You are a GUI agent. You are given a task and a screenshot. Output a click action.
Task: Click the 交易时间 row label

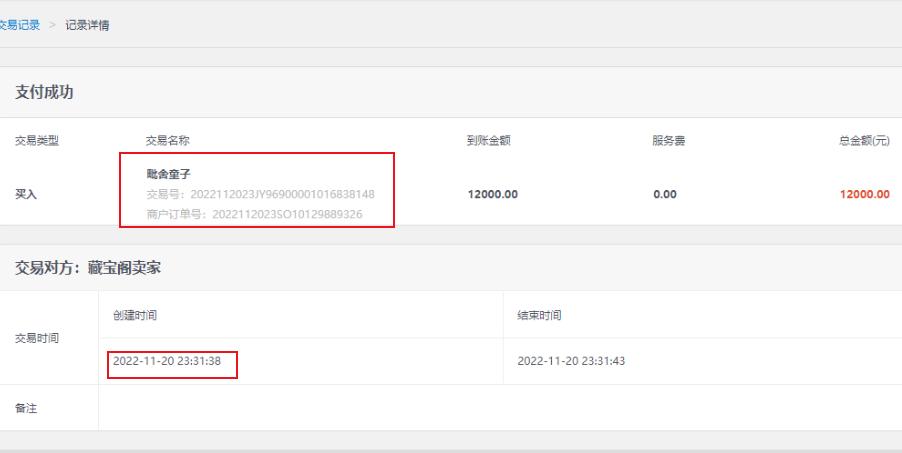pos(37,338)
